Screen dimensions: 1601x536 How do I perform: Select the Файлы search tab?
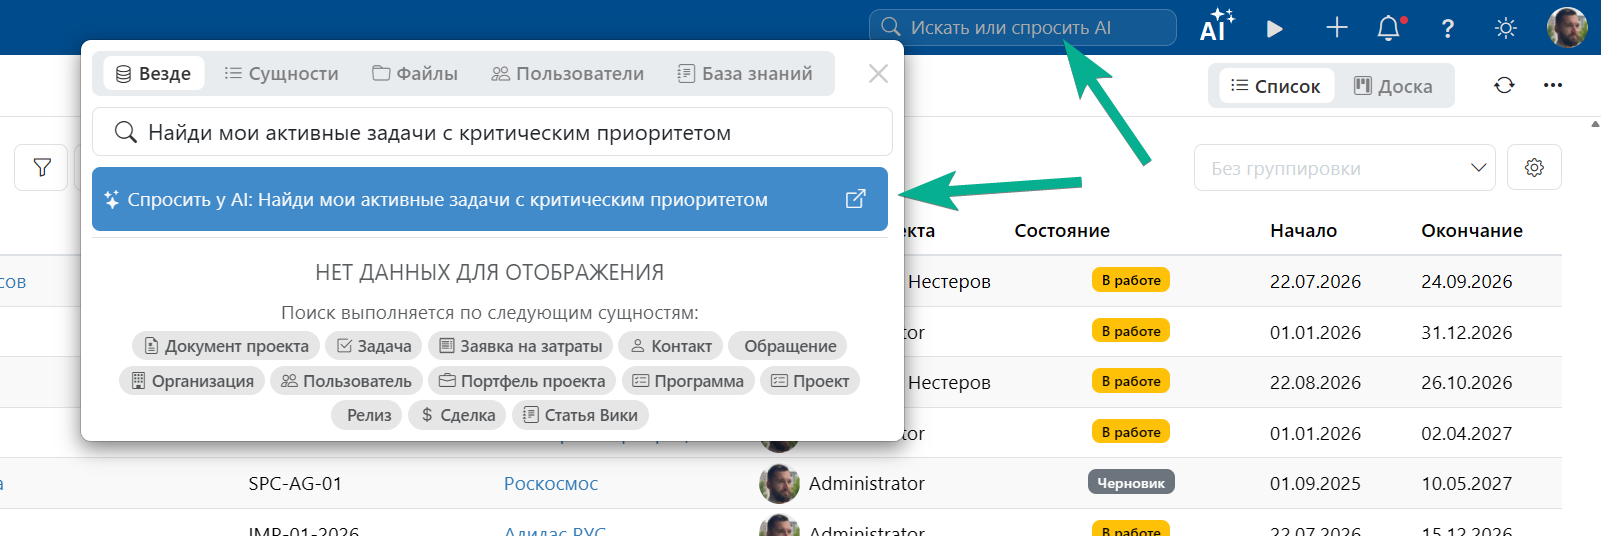tap(415, 73)
